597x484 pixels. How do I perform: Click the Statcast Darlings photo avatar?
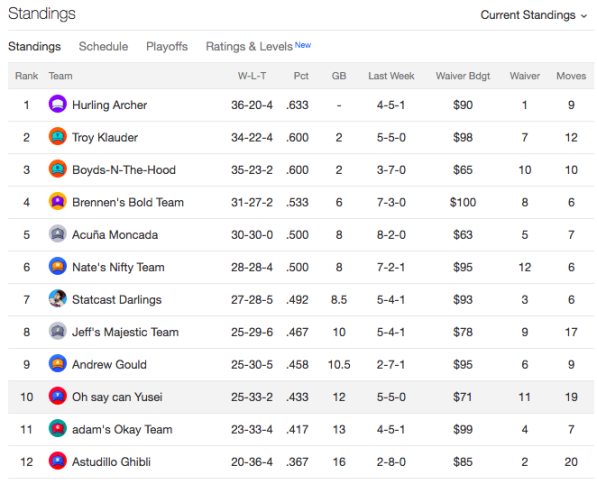coord(57,299)
